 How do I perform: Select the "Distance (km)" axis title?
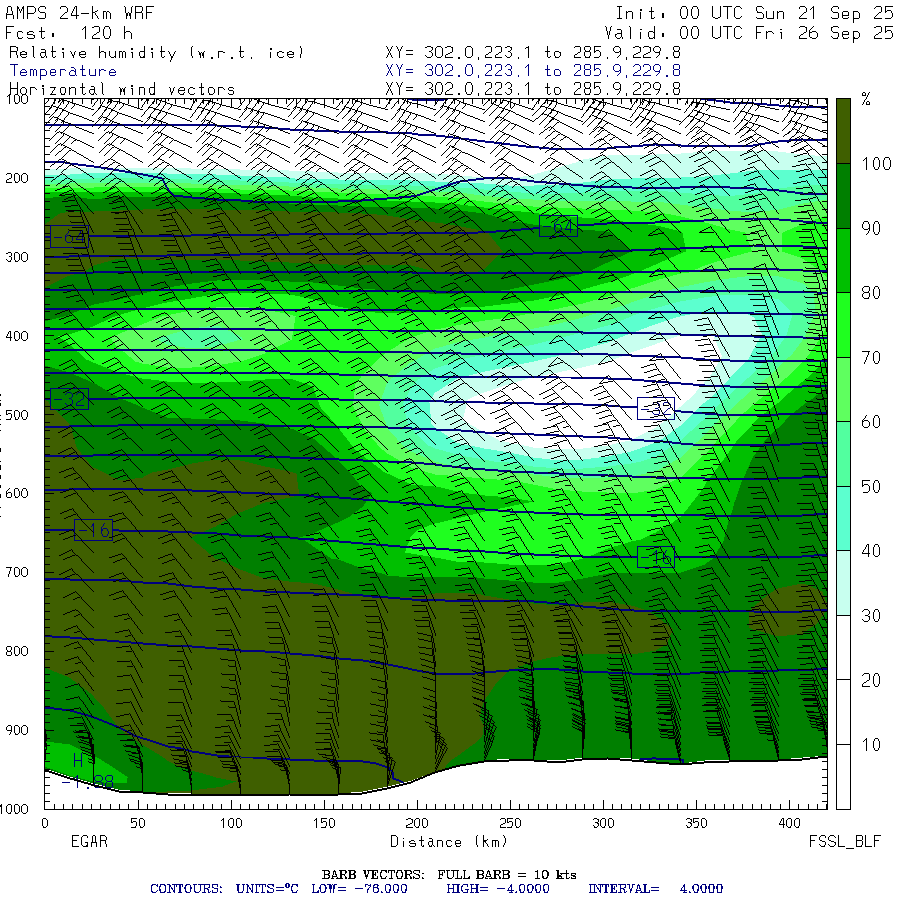449,841
